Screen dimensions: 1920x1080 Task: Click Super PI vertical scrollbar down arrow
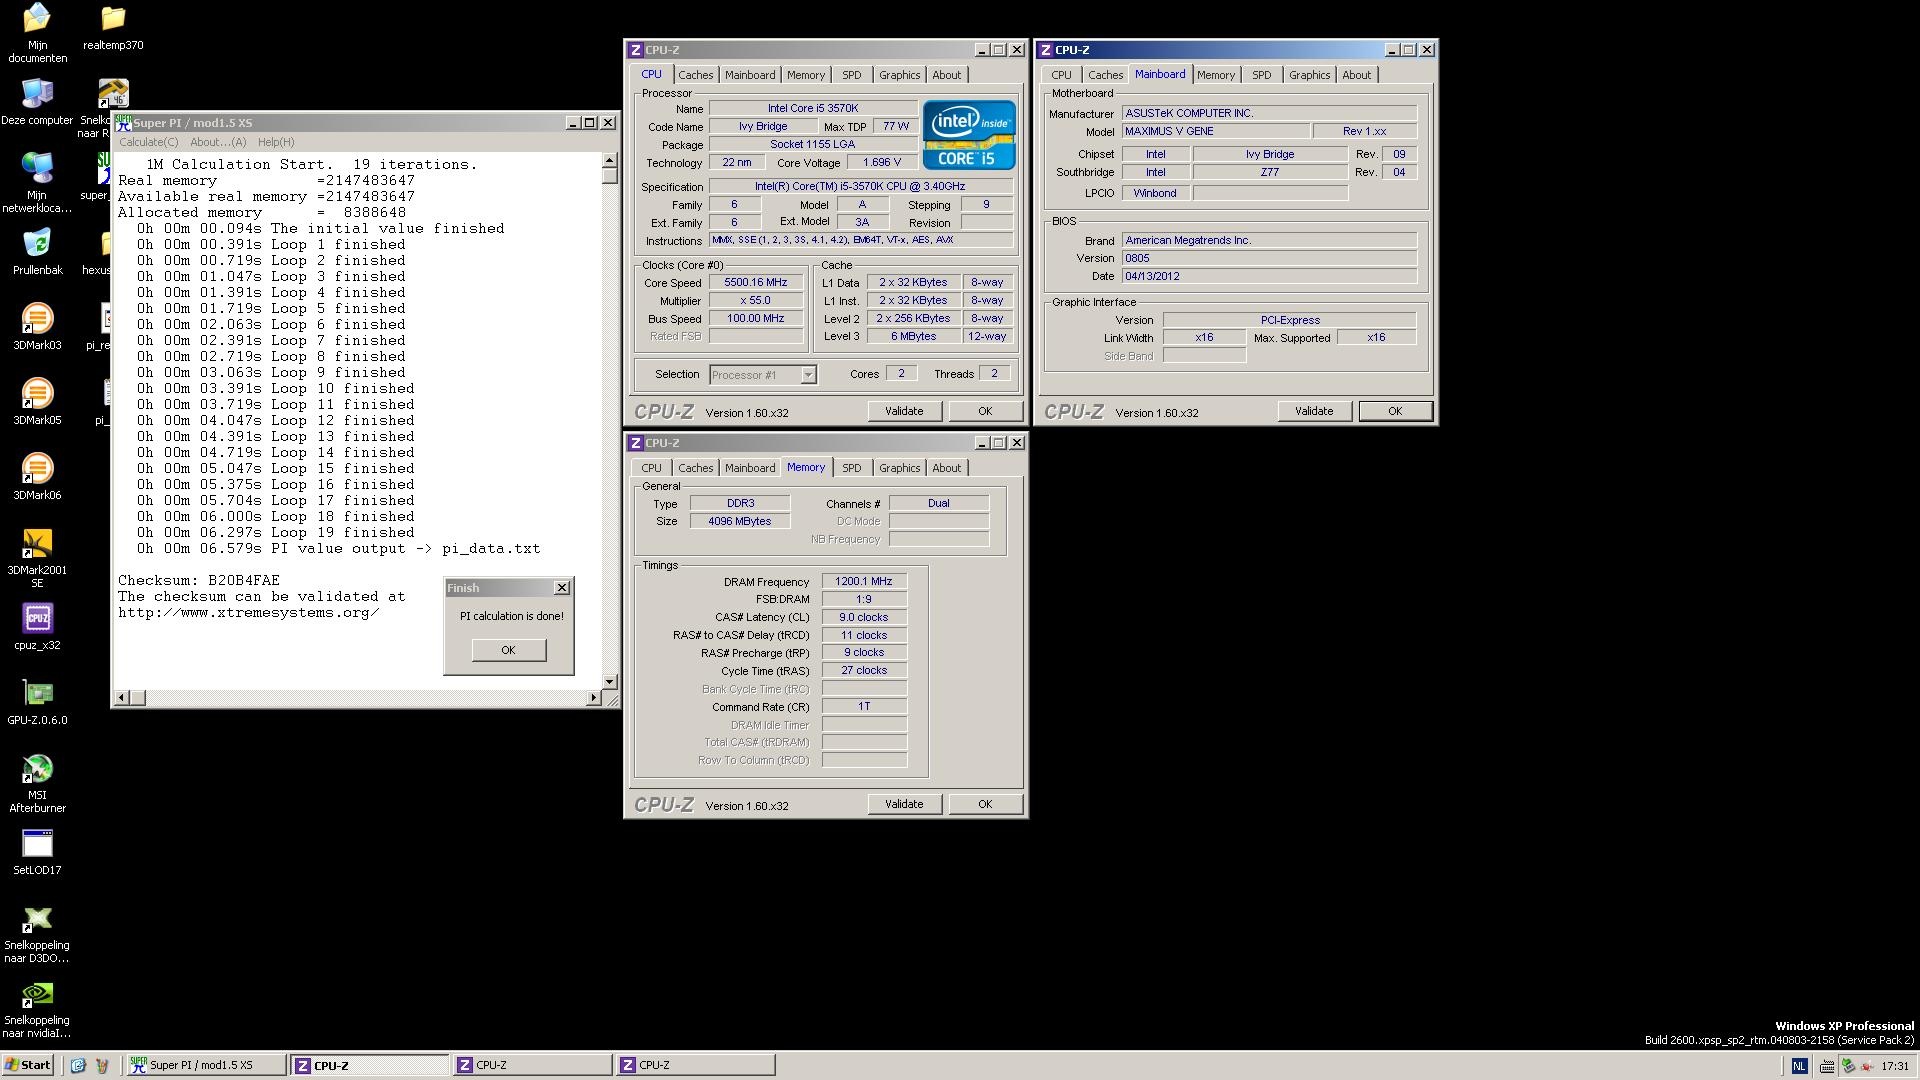pyautogui.click(x=609, y=681)
